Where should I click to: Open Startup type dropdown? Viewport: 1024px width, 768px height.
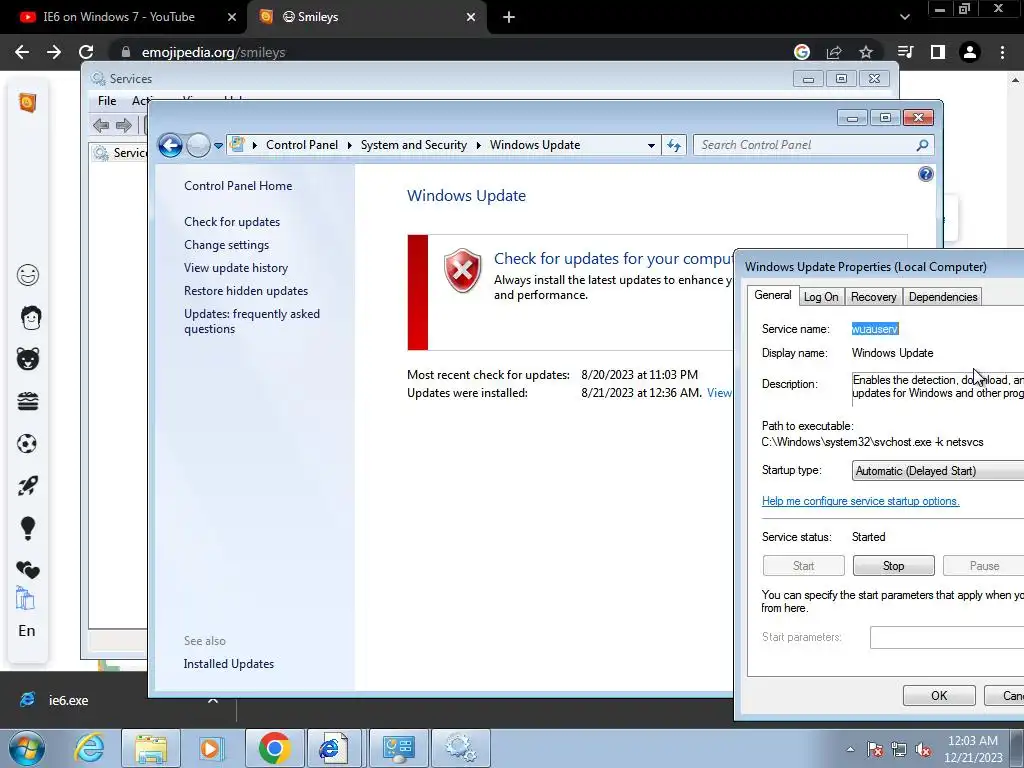point(938,471)
